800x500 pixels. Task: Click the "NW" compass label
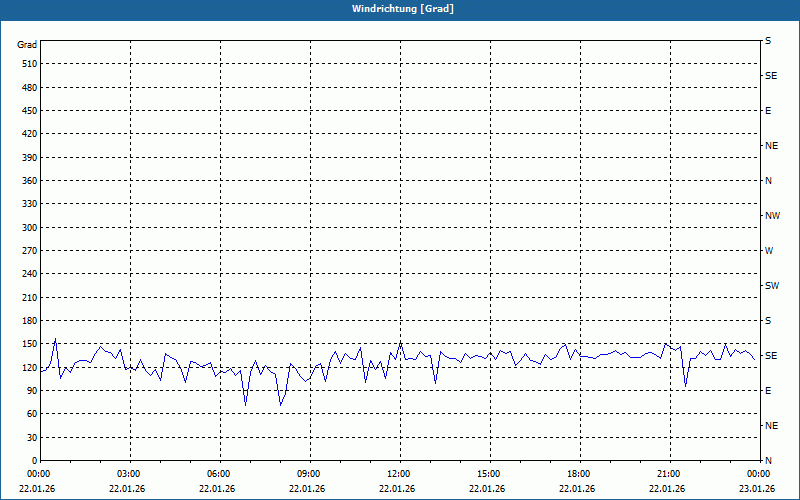pyautogui.click(x=772, y=216)
